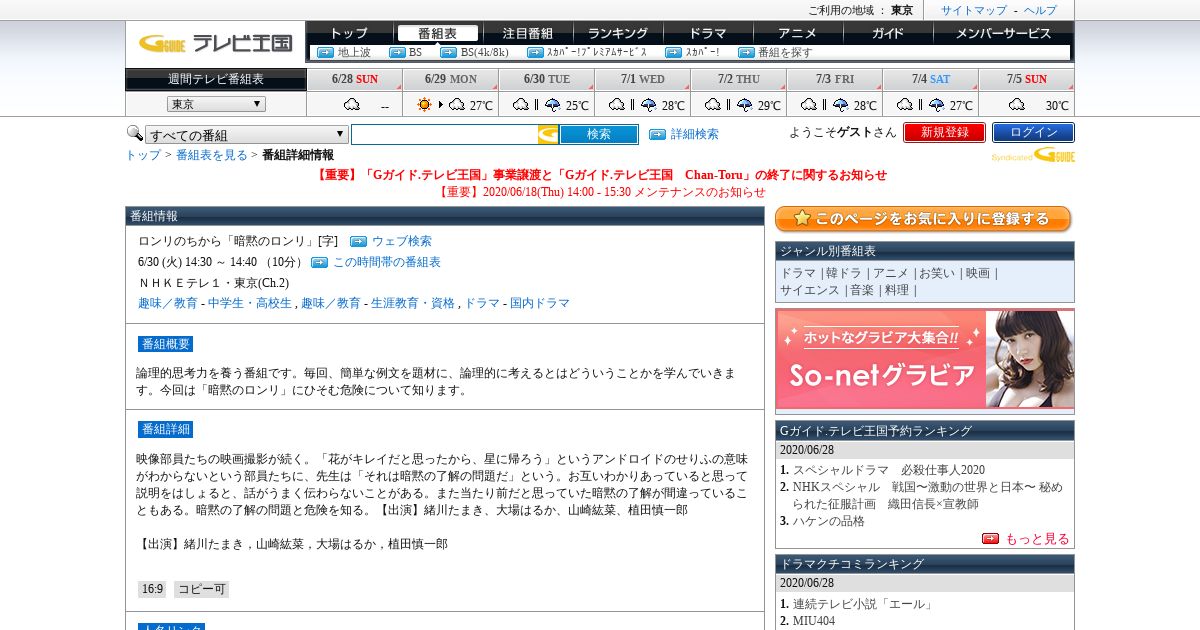Click the cloud weather icon for 6/28
Image resolution: width=1200 pixels, height=630 pixels.
(352, 104)
